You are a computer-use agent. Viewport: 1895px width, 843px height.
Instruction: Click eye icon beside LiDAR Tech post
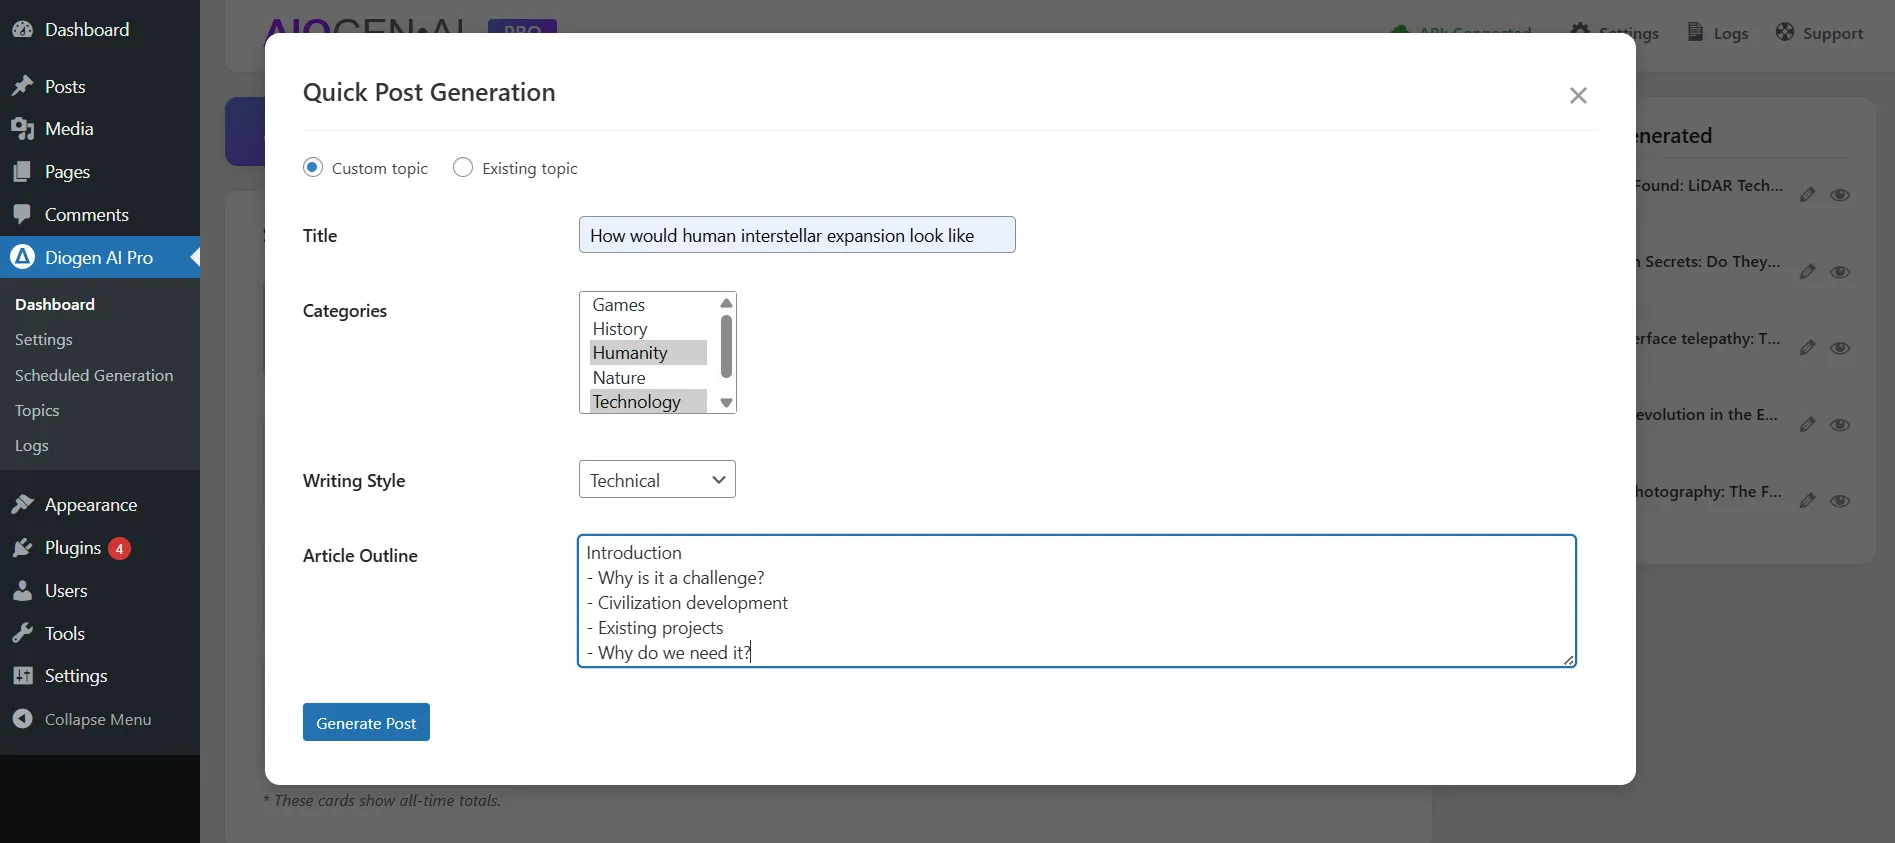pos(1840,195)
